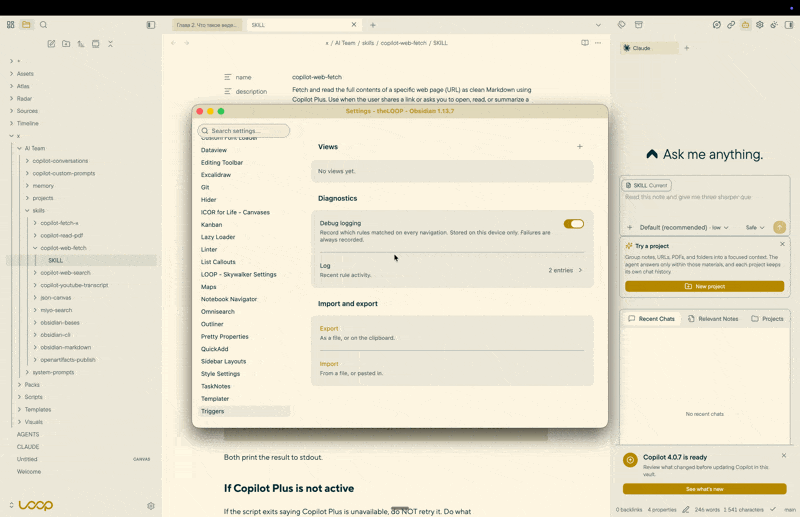
Task: Toggle the right sidebar panel icon
Action: pyautogui.click(x=789, y=24)
